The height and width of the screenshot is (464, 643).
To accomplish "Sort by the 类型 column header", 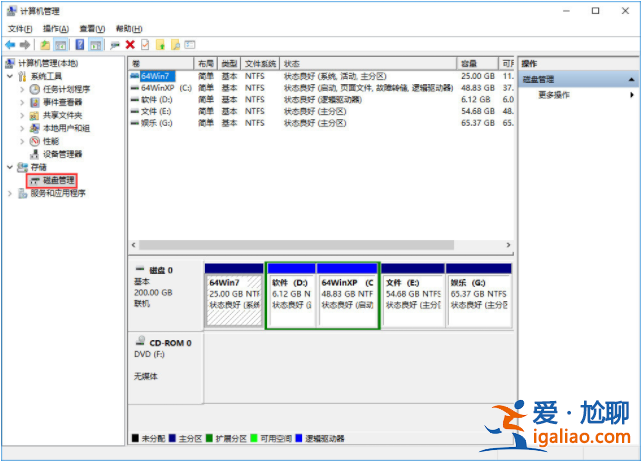I will pos(229,64).
